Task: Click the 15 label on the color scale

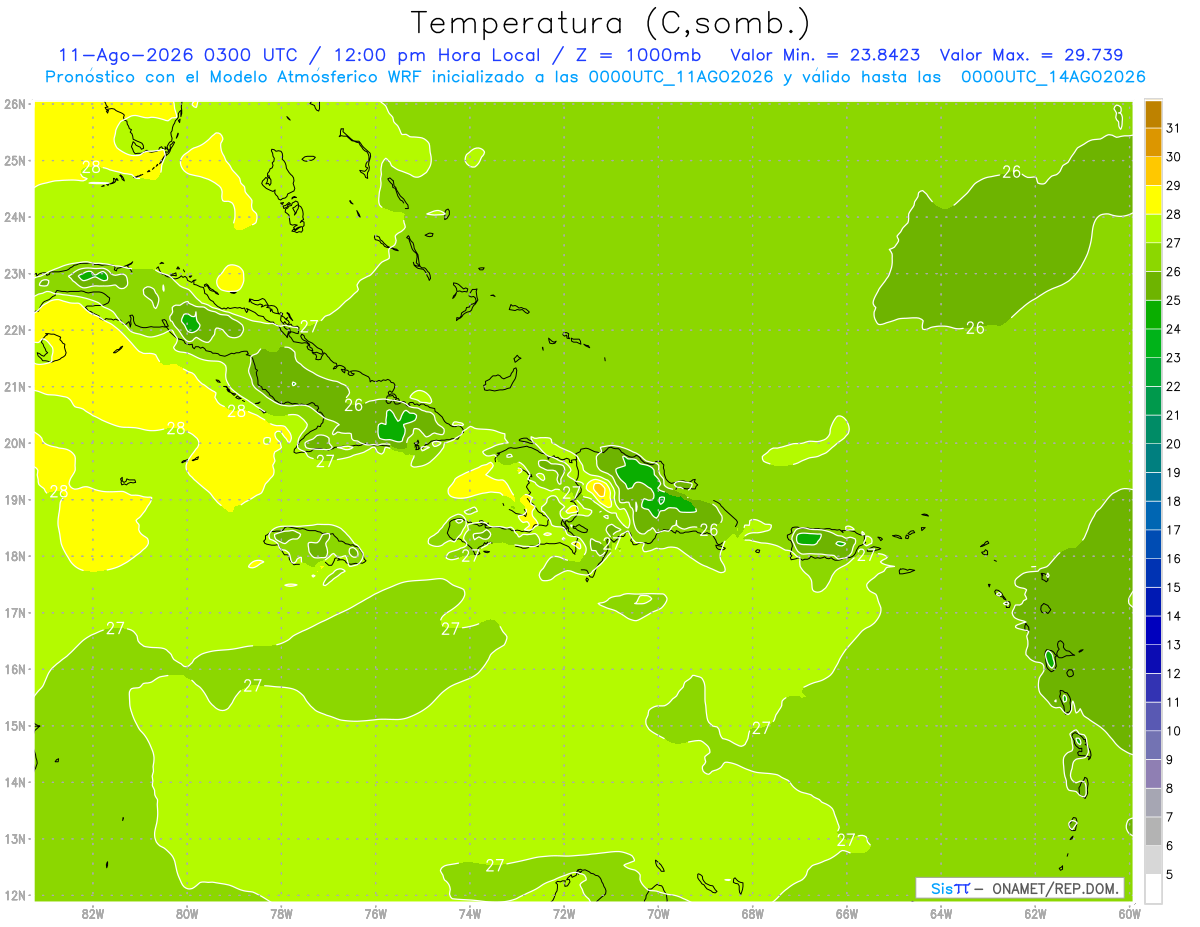Action: 1173,588
